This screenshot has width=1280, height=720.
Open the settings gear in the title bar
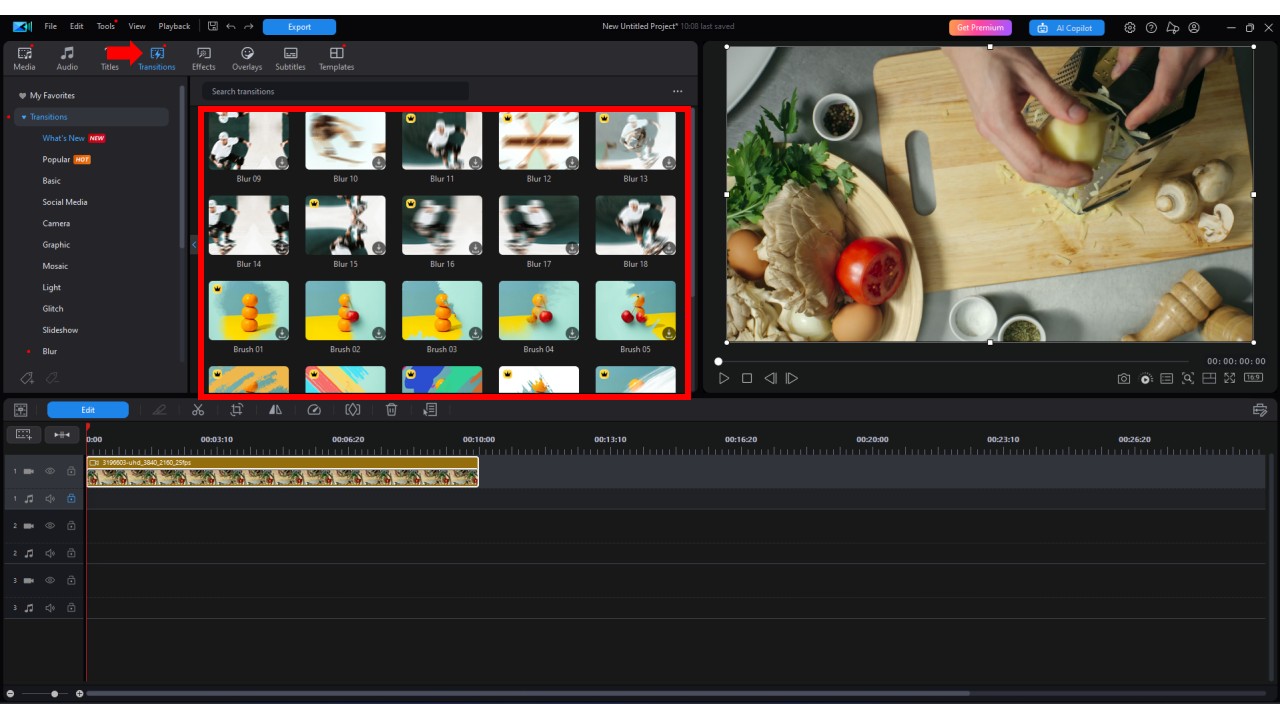[x=1130, y=28]
